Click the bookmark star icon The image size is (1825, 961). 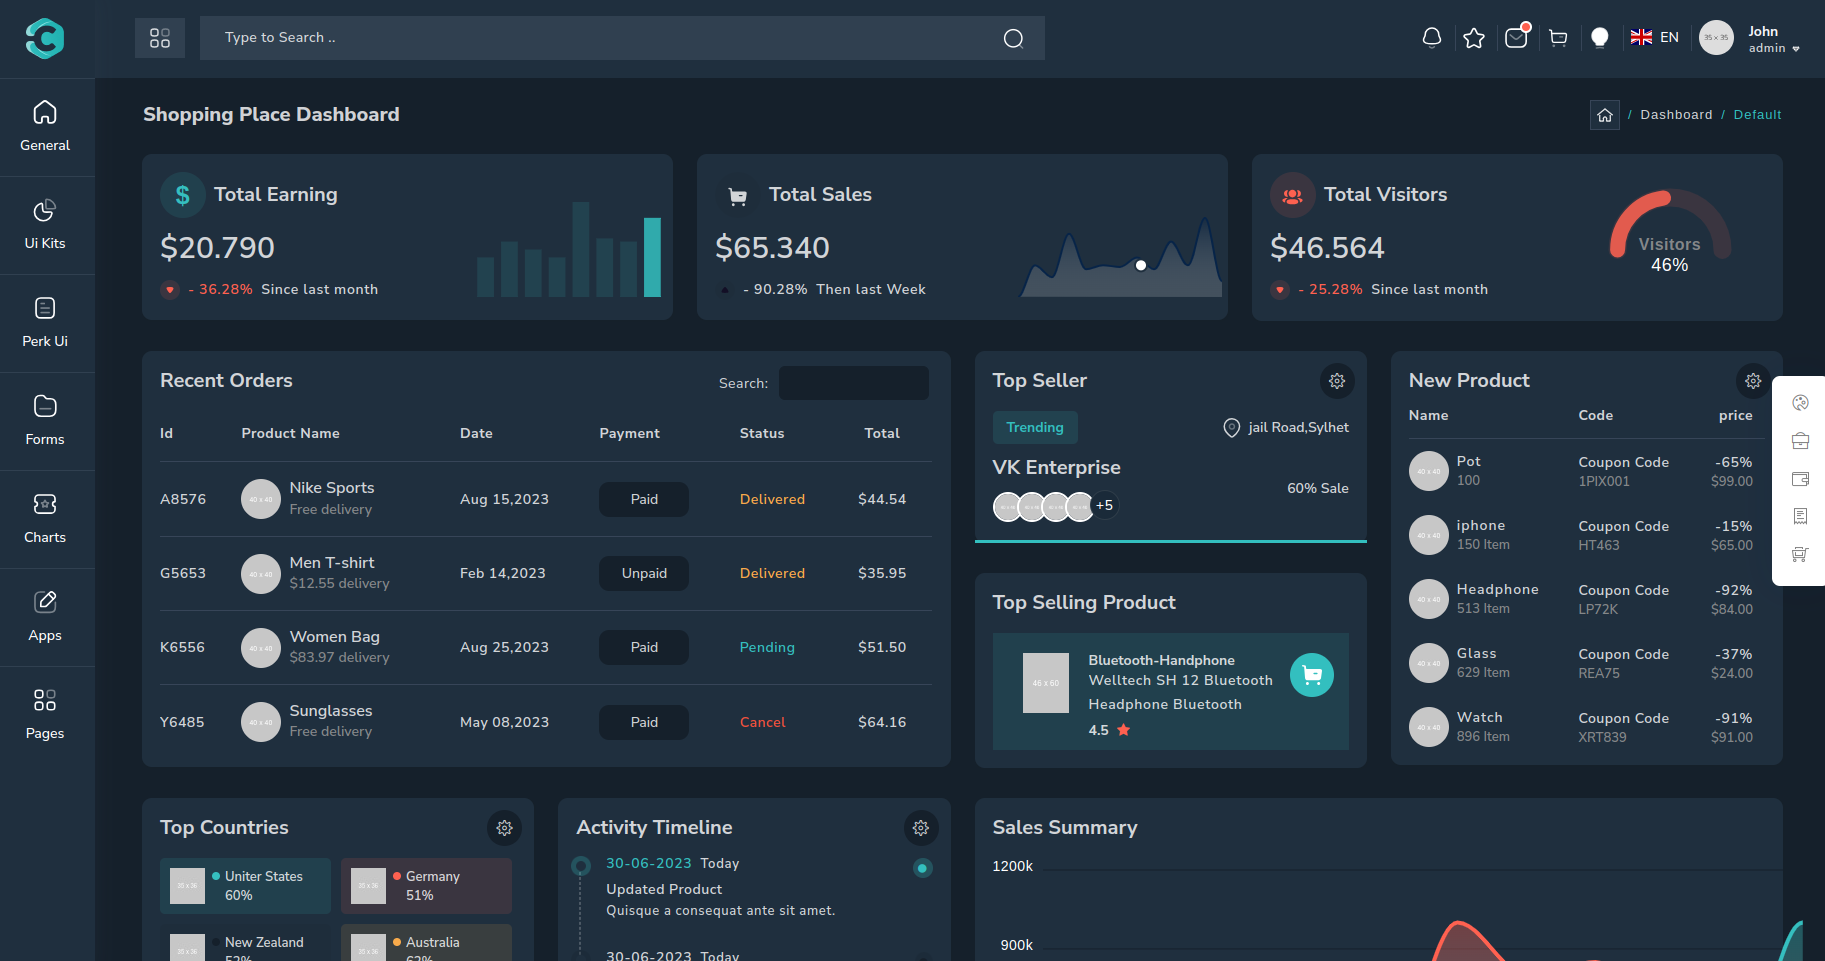(1473, 38)
